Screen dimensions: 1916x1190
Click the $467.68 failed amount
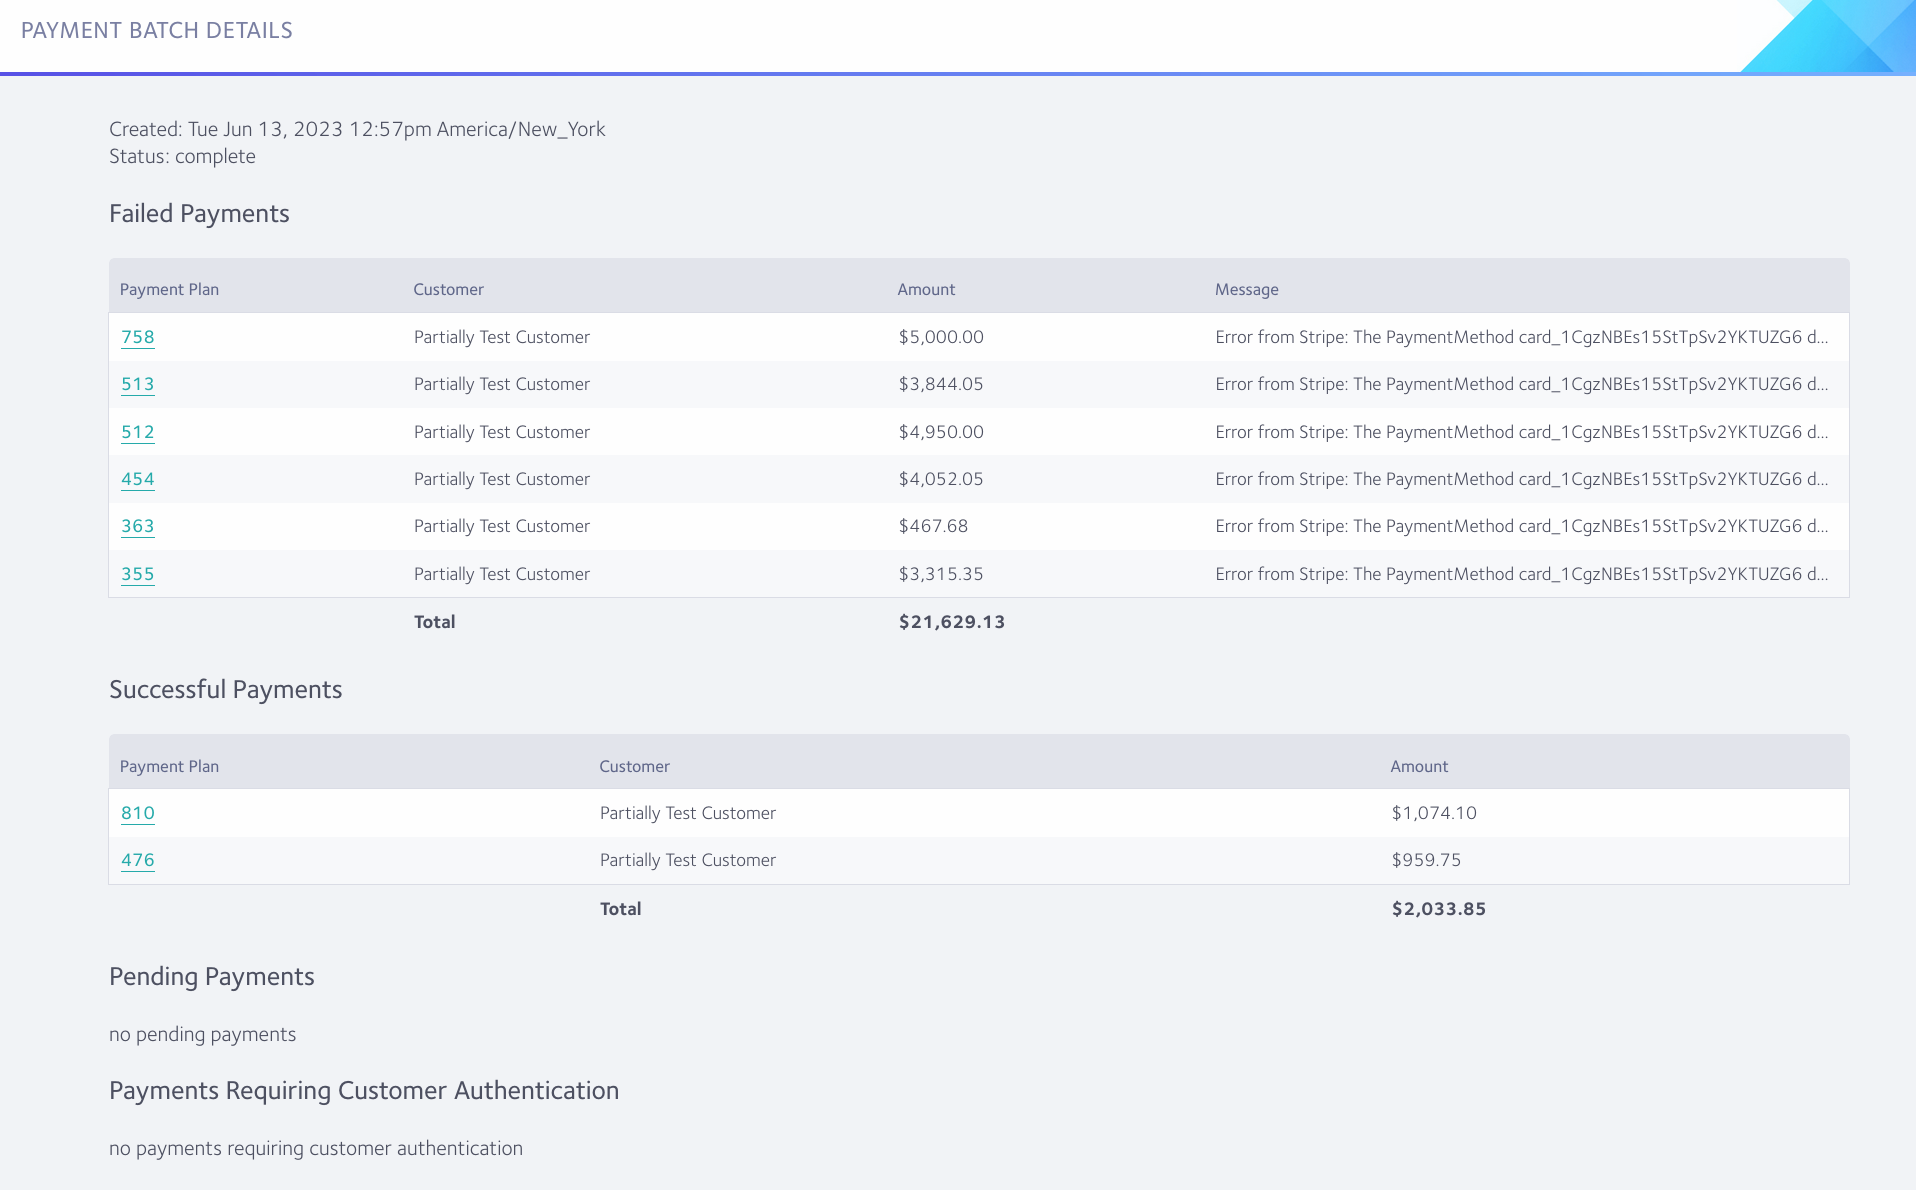pyautogui.click(x=933, y=526)
